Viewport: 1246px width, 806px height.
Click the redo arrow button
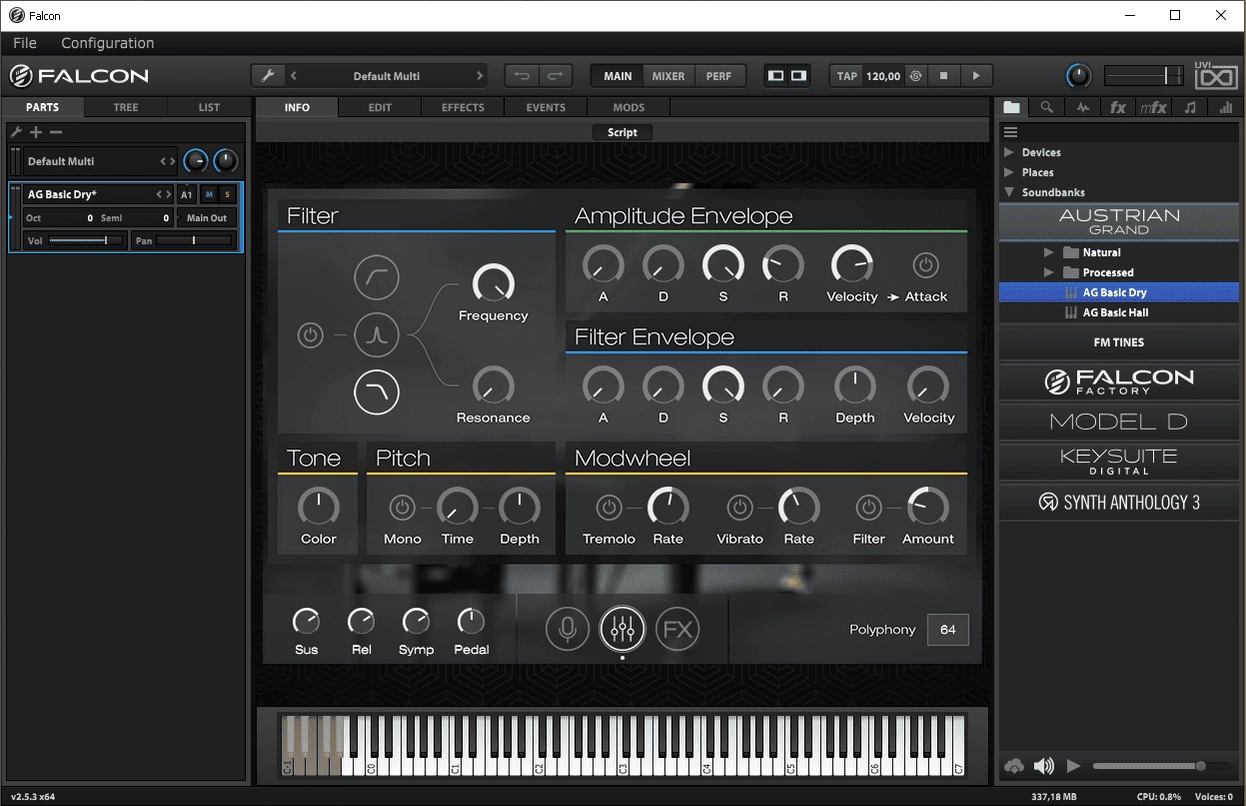(x=555, y=76)
